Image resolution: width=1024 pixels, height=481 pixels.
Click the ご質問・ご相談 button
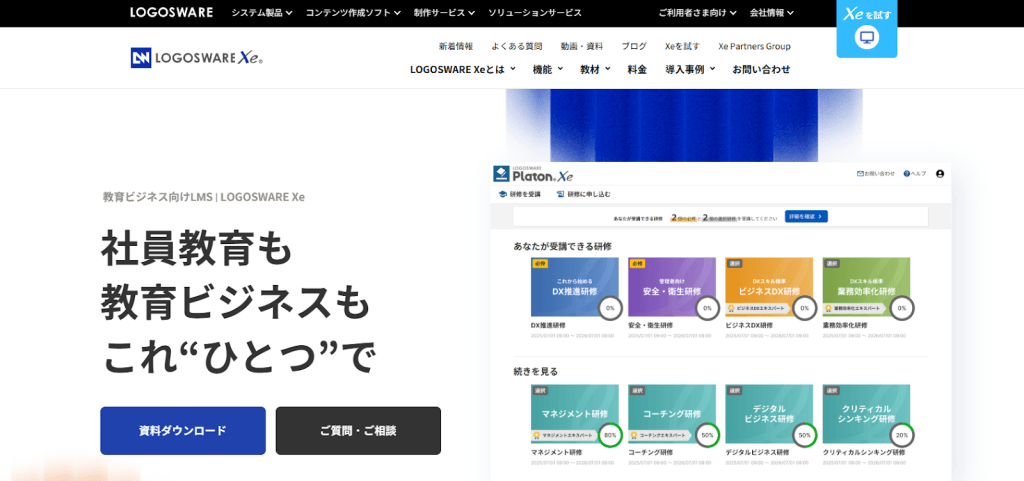click(x=358, y=431)
